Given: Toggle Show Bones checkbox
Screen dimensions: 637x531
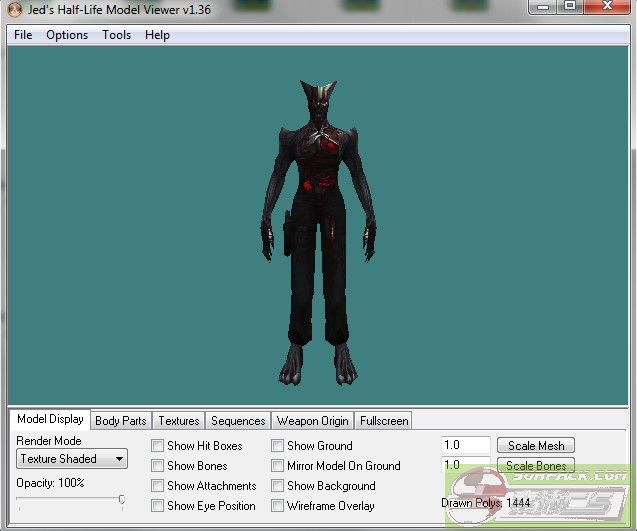Looking at the screenshot, I should pyautogui.click(x=158, y=466).
